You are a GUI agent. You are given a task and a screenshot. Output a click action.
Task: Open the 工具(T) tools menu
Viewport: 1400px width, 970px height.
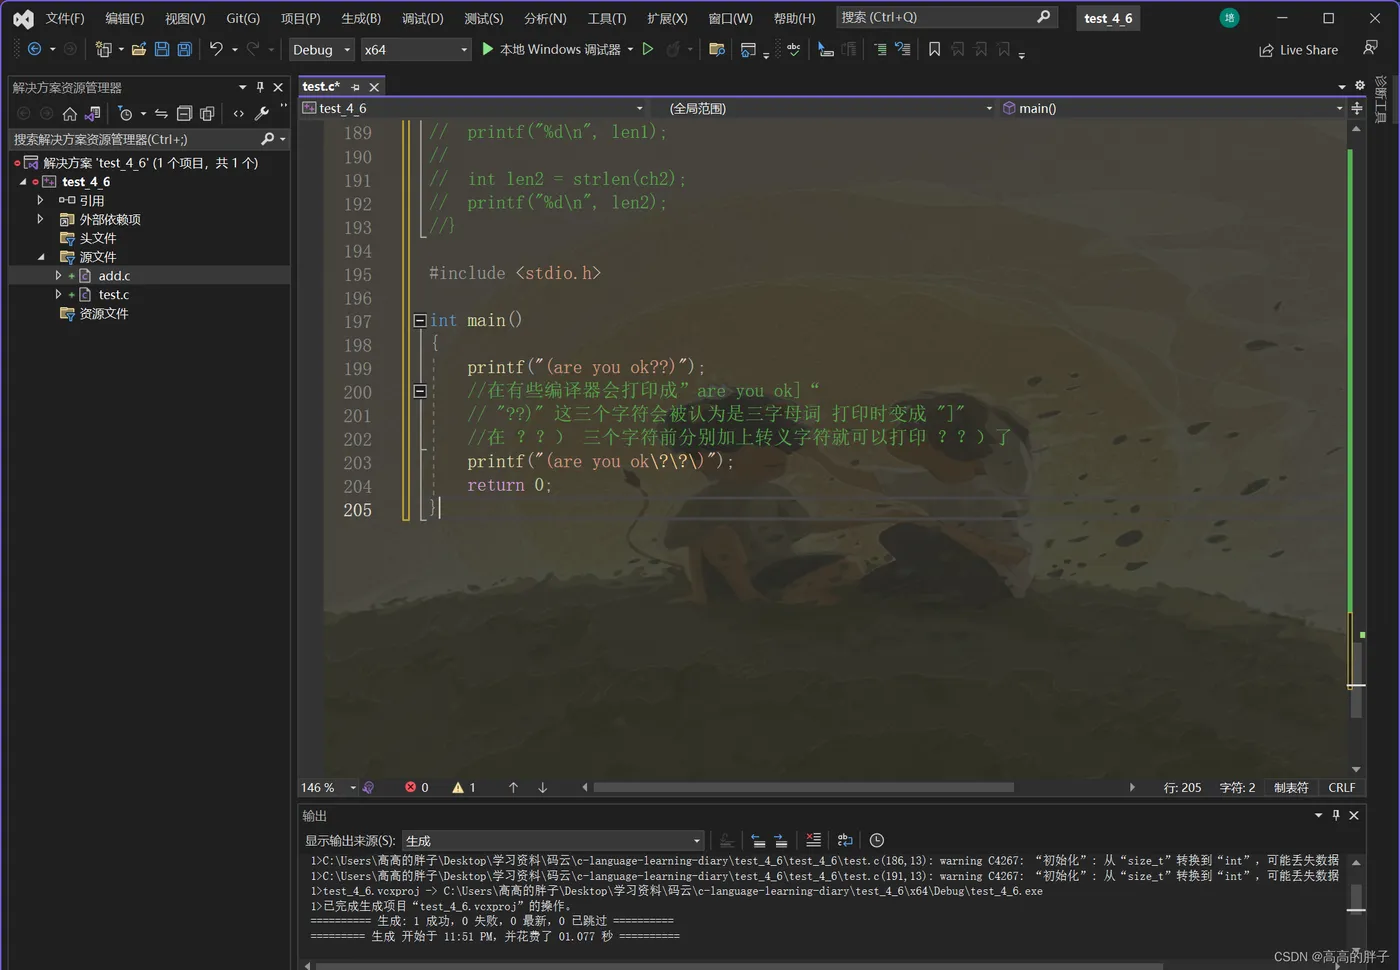[607, 18]
